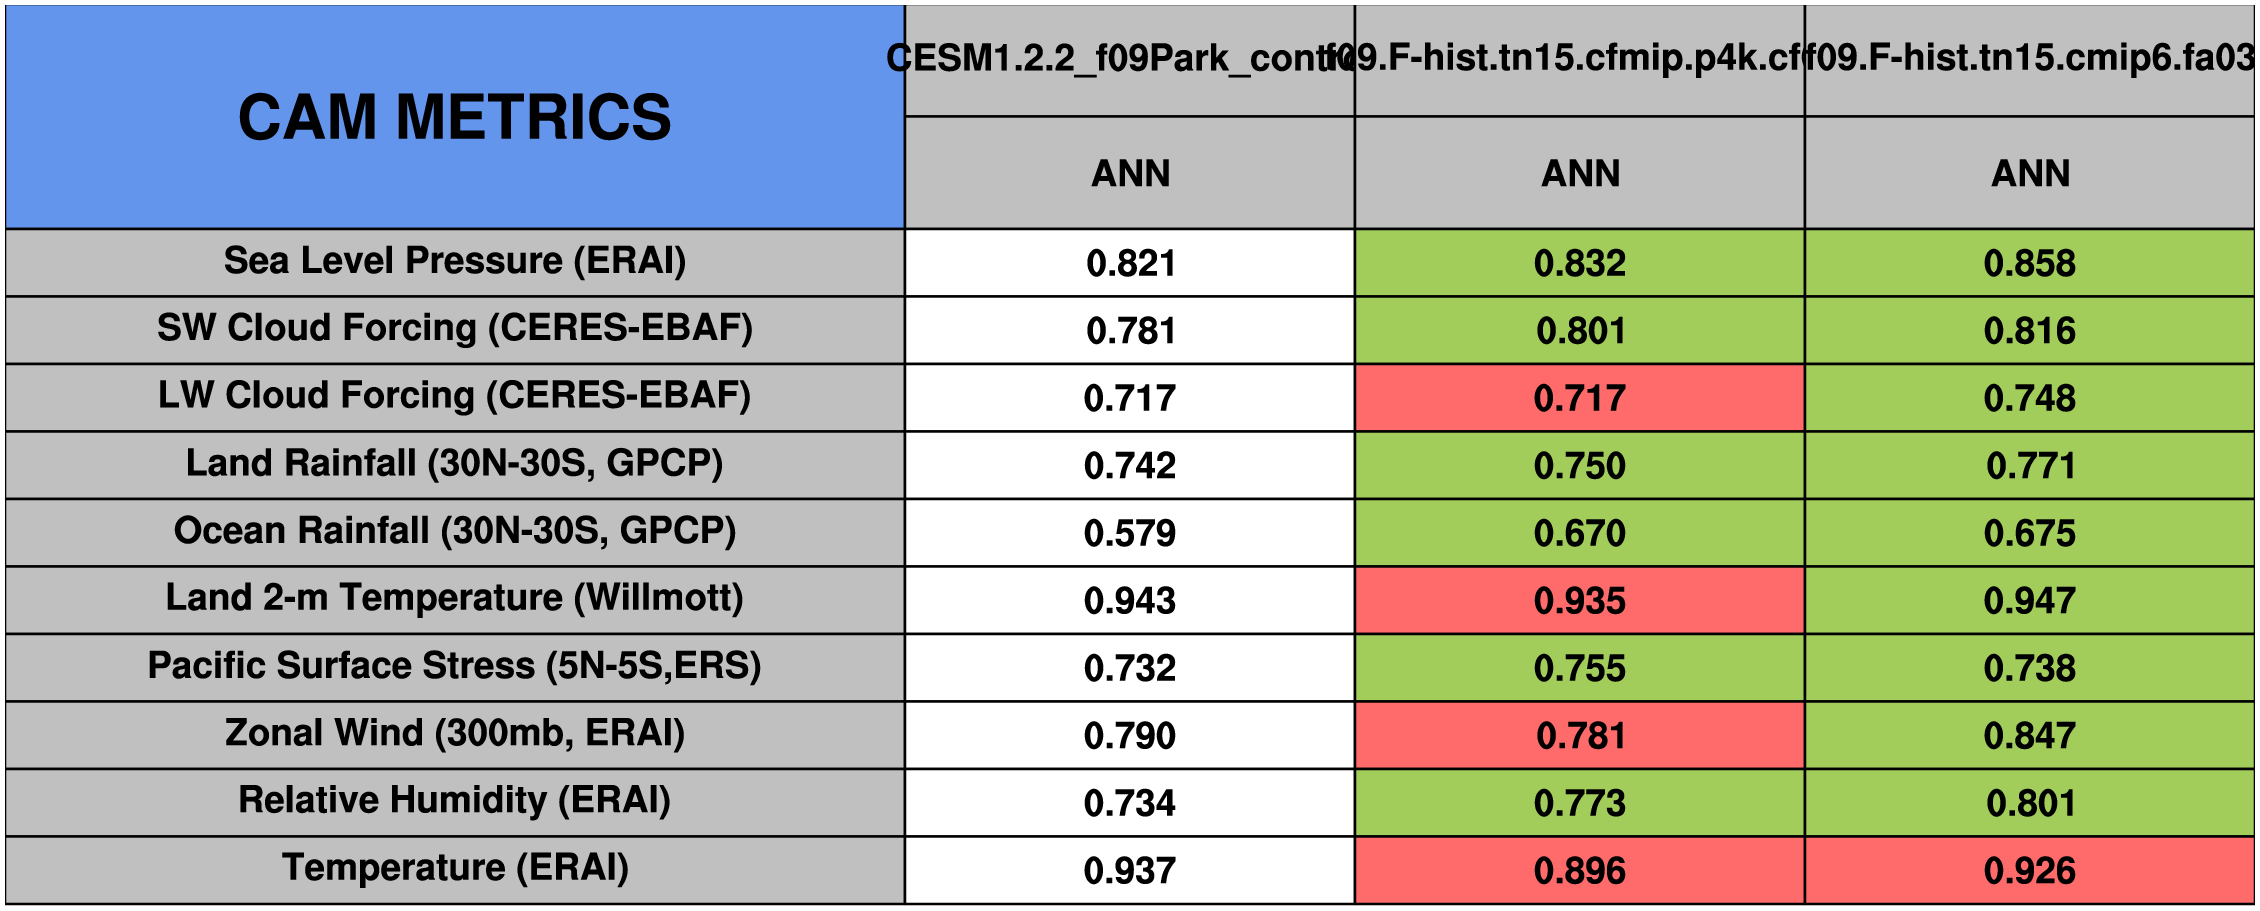Click the red 0.896 Temperature cell
Screen dimensions: 2260x911
tap(1579, 870)
